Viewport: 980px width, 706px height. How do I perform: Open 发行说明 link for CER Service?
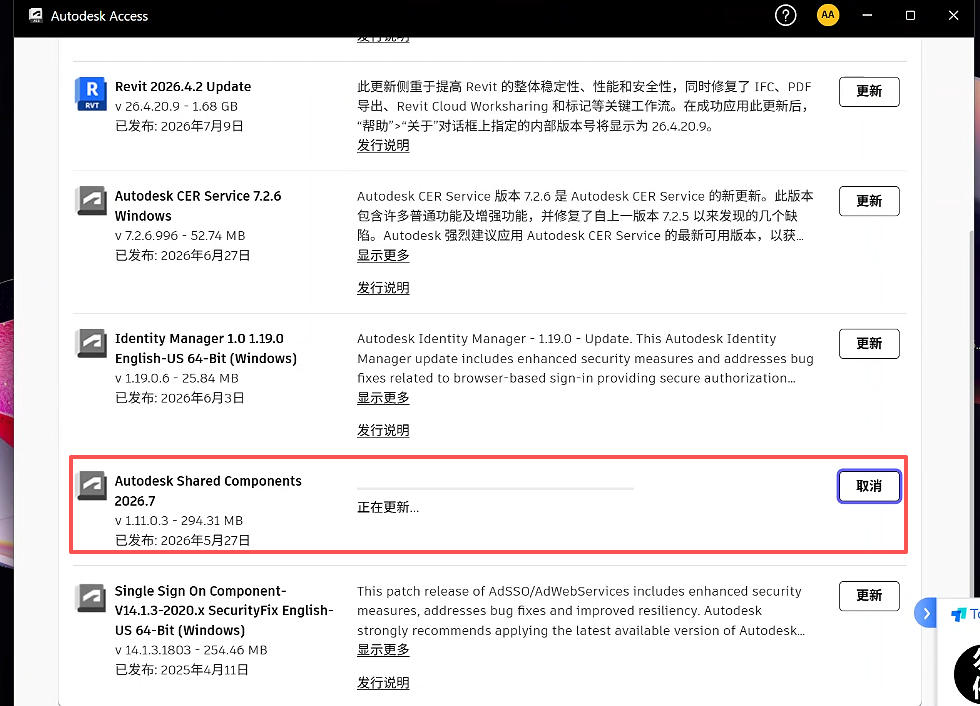(x=383, y=288)
